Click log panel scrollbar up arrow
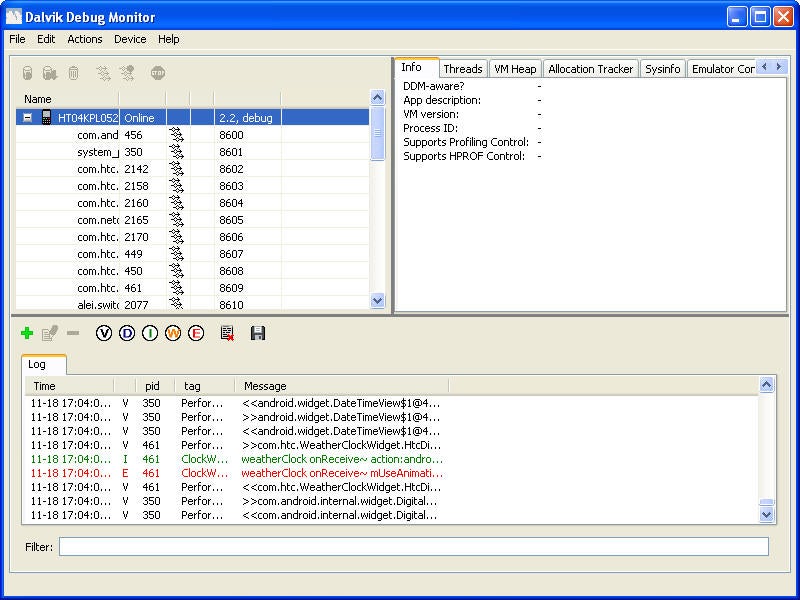800x600 pixels. [766, 385]
